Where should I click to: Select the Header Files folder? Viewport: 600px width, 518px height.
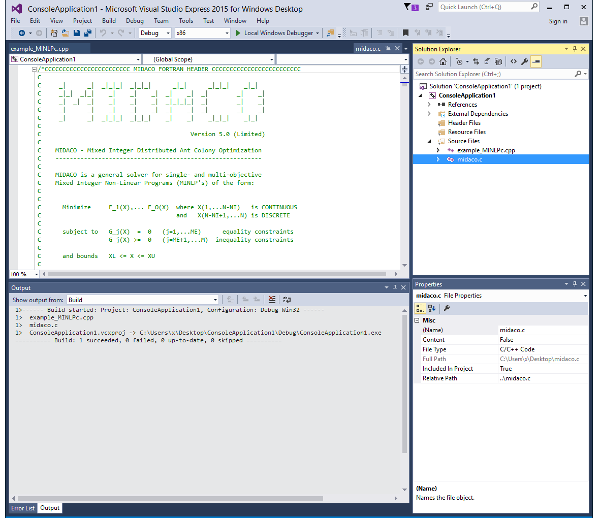pos(464,123)
